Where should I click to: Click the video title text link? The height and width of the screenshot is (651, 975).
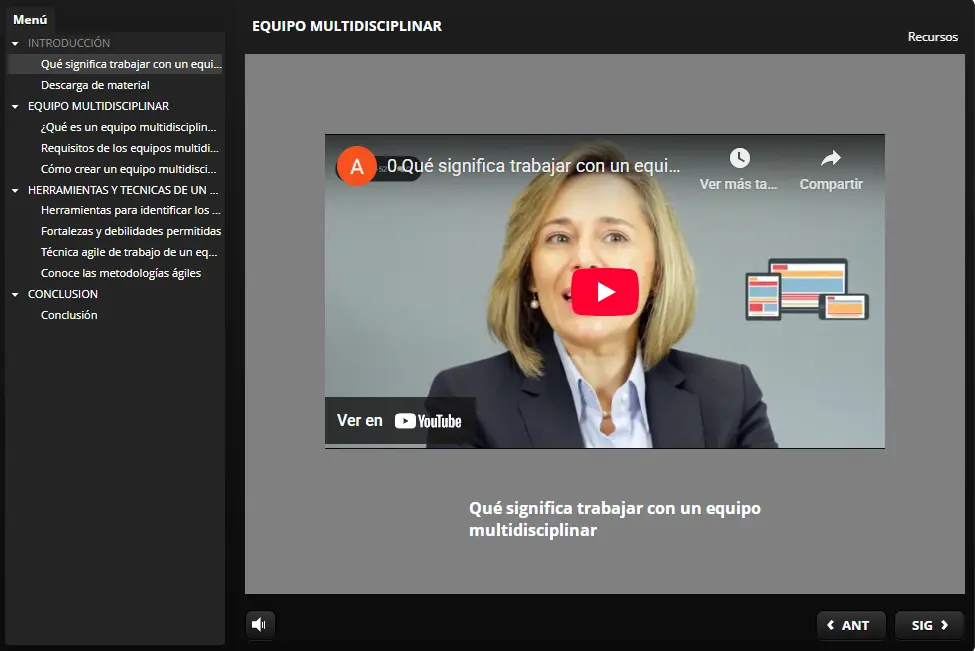click(533, 166)
